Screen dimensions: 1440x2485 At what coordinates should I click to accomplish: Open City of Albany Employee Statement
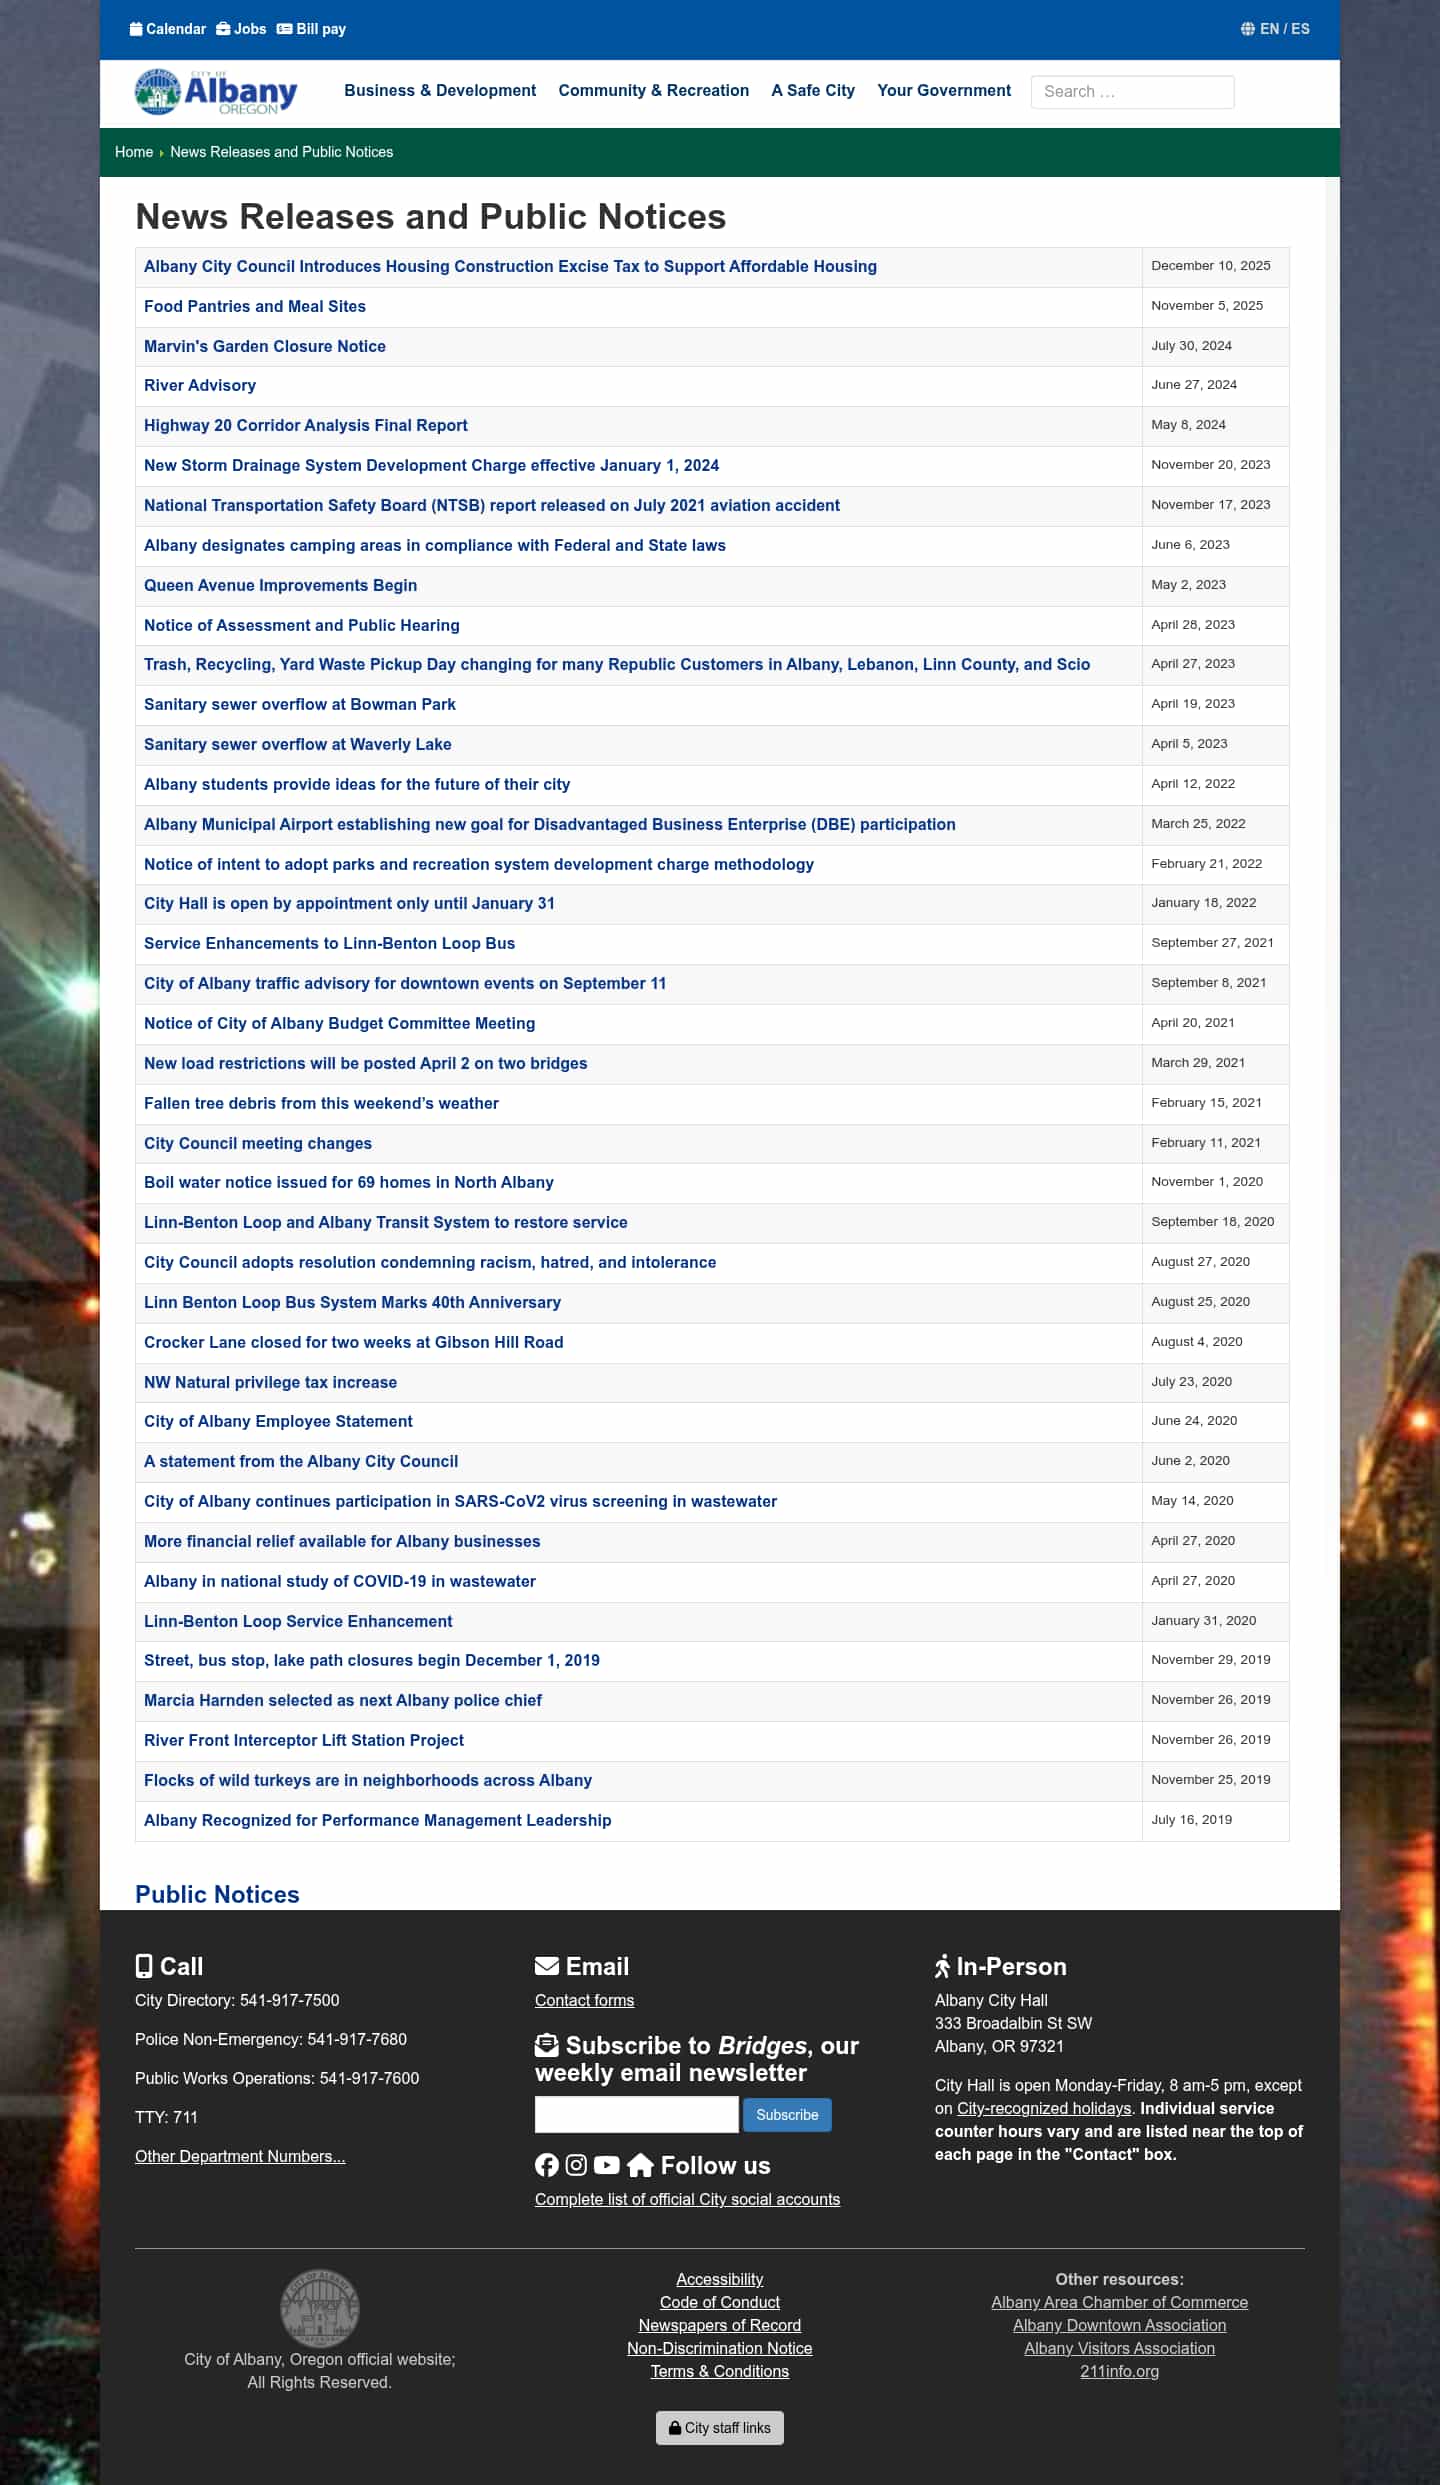278,1422
